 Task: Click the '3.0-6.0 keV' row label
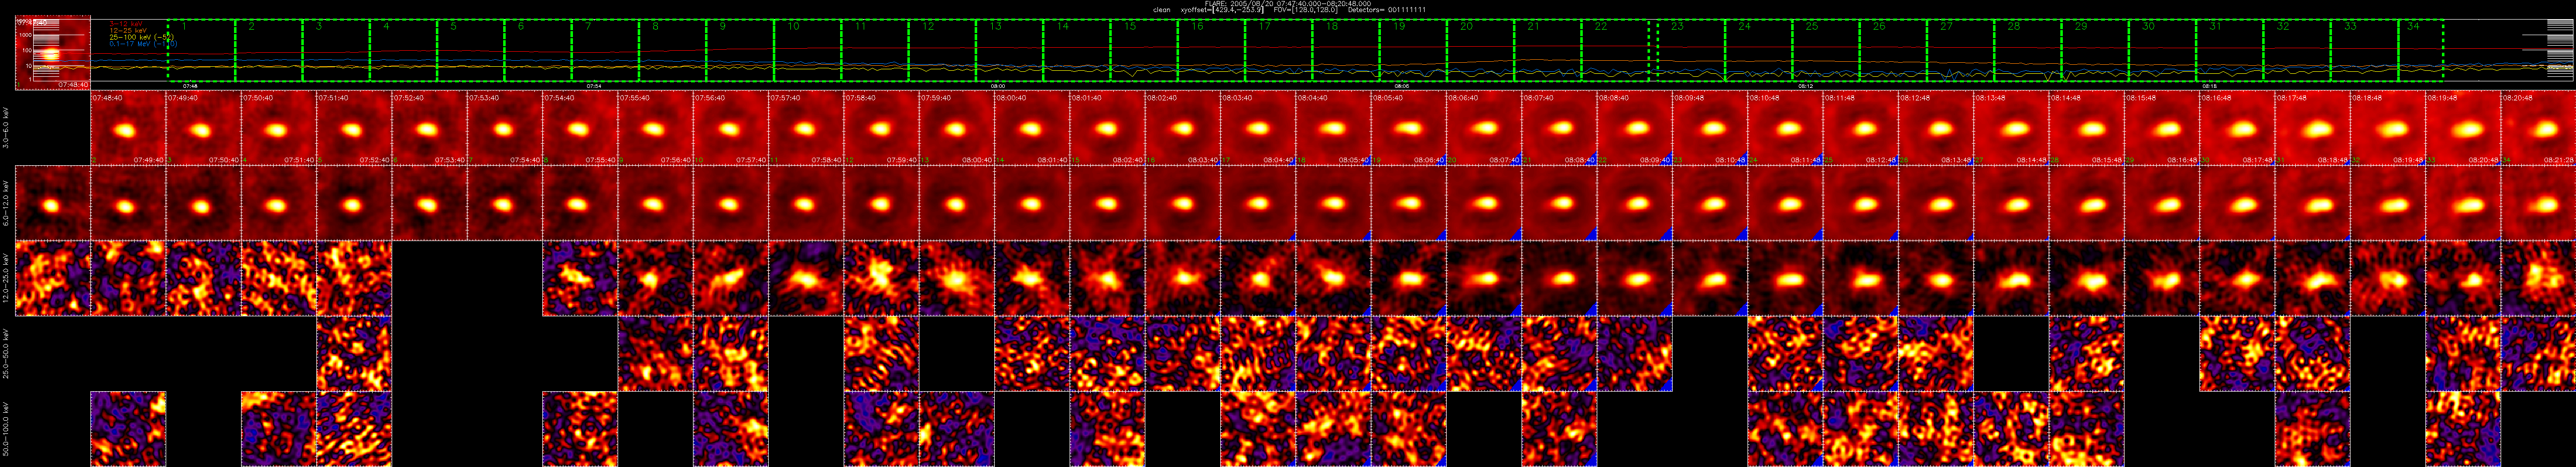pyautogui.click(x=7, y=129)
